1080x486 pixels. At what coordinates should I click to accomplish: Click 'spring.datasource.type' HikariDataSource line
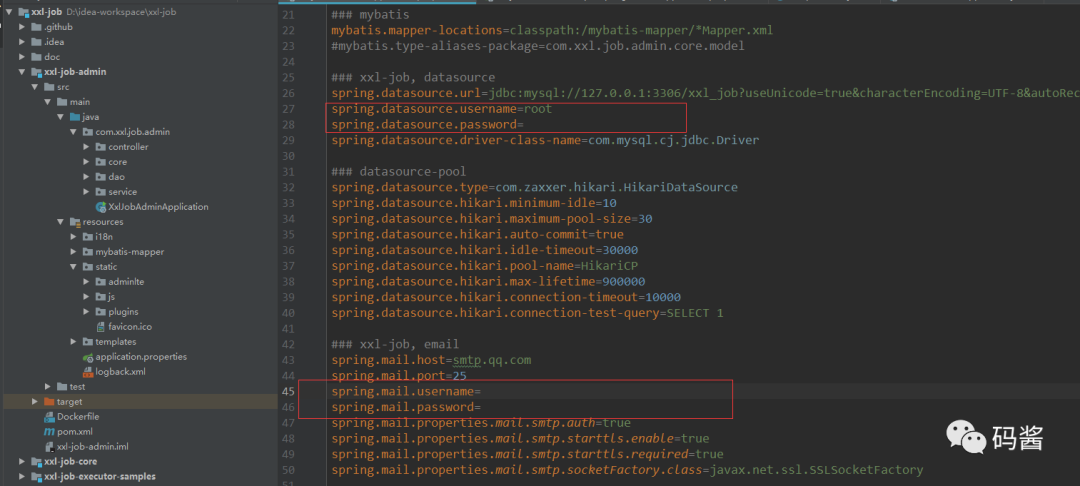pos(534,187)
